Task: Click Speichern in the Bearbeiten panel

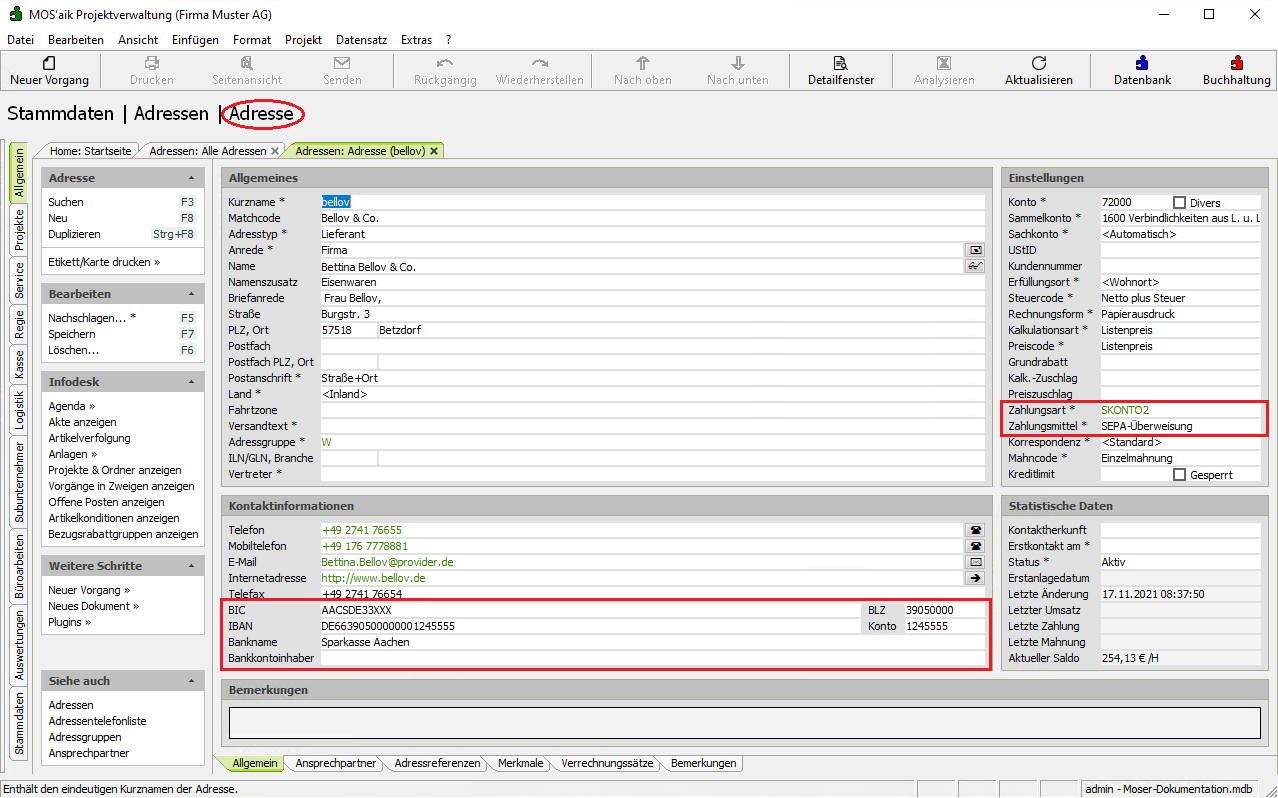Action: coord(72,334)
